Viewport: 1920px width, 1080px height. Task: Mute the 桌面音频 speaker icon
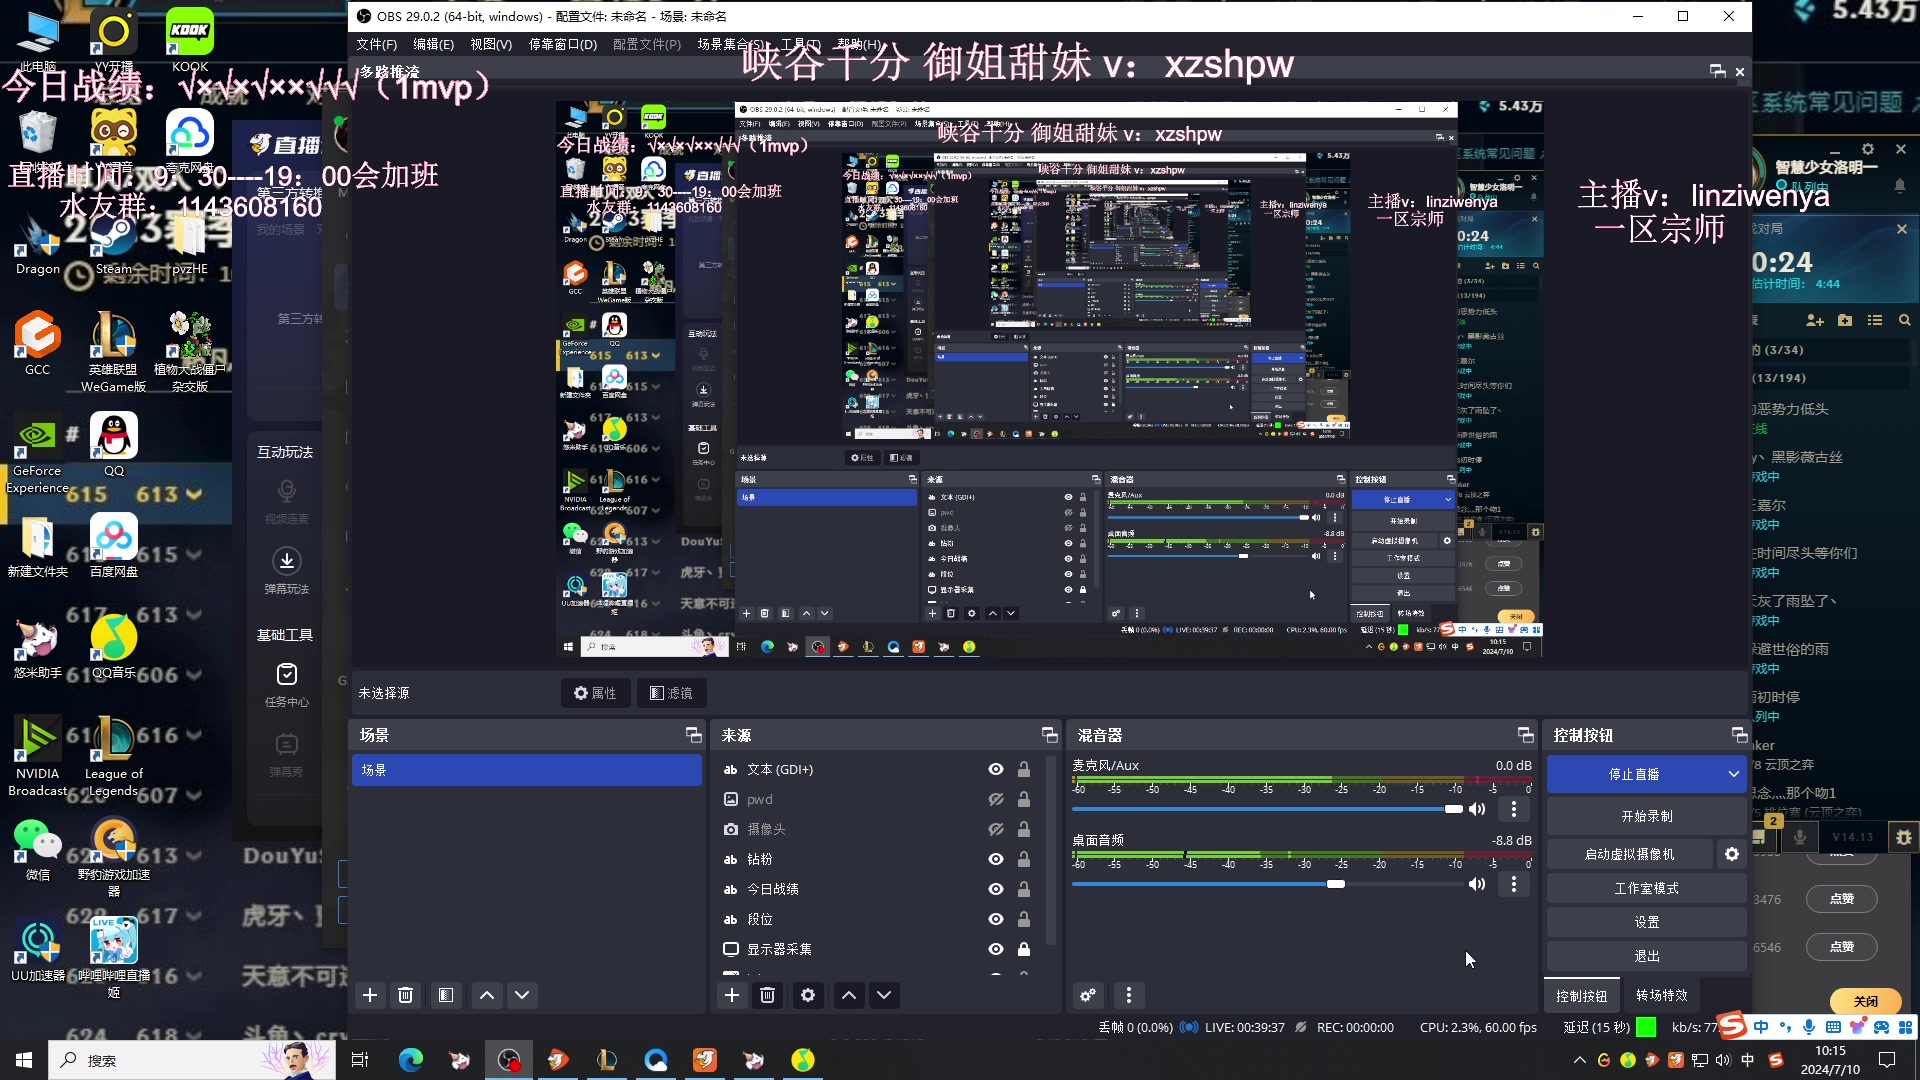tap(1477, 884)
